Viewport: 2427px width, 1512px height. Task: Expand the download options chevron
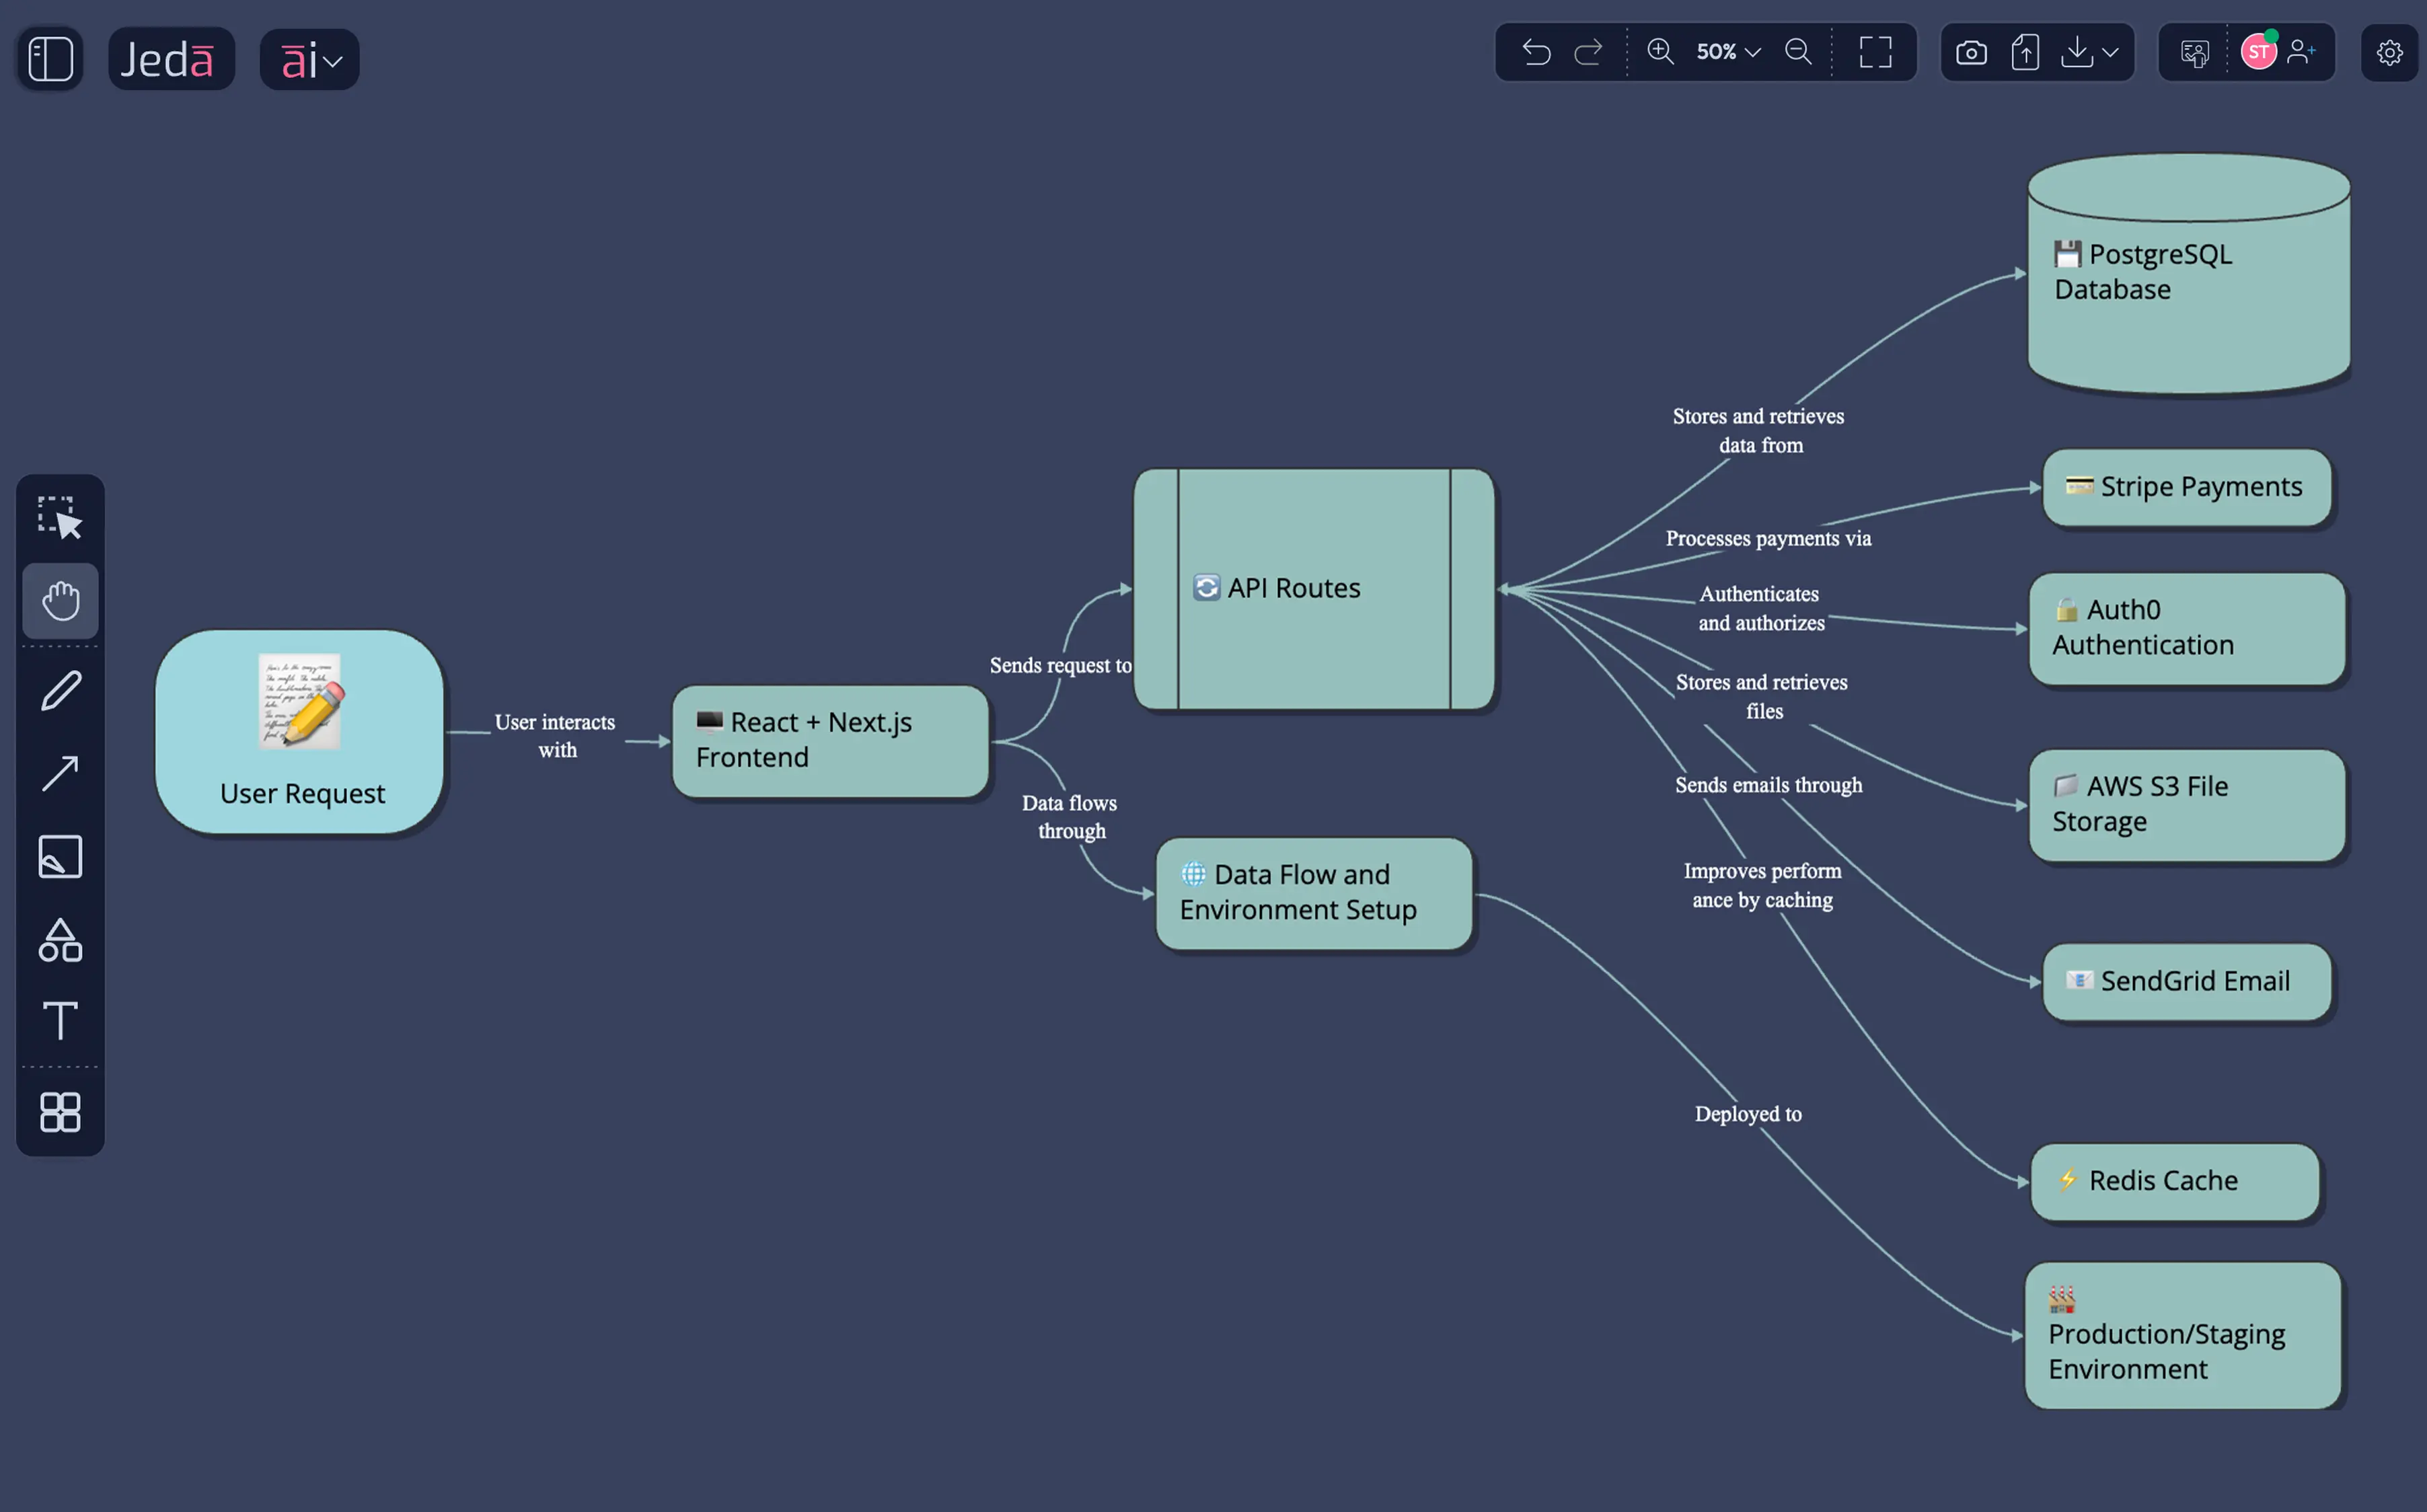(2111, 52)
